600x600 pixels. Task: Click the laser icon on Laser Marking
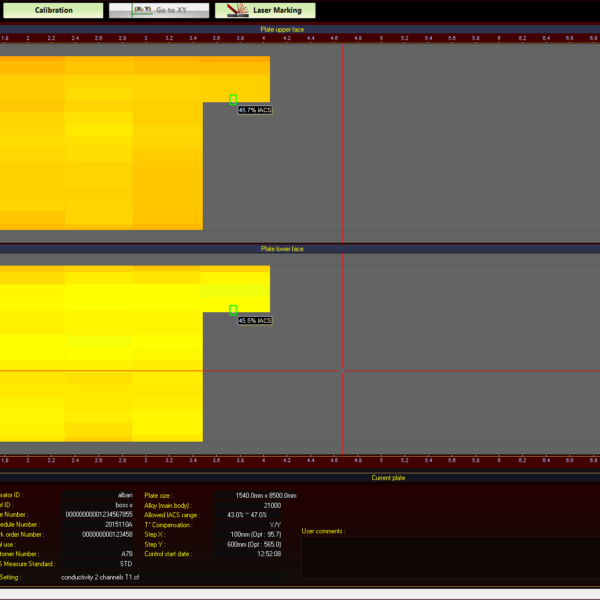click(x=237, y=10)
